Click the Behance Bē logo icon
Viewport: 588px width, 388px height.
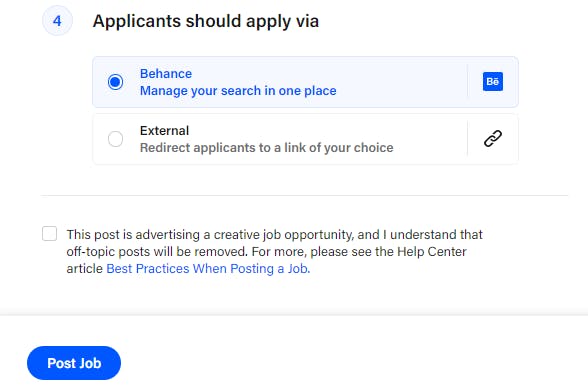tap(492, 82)
